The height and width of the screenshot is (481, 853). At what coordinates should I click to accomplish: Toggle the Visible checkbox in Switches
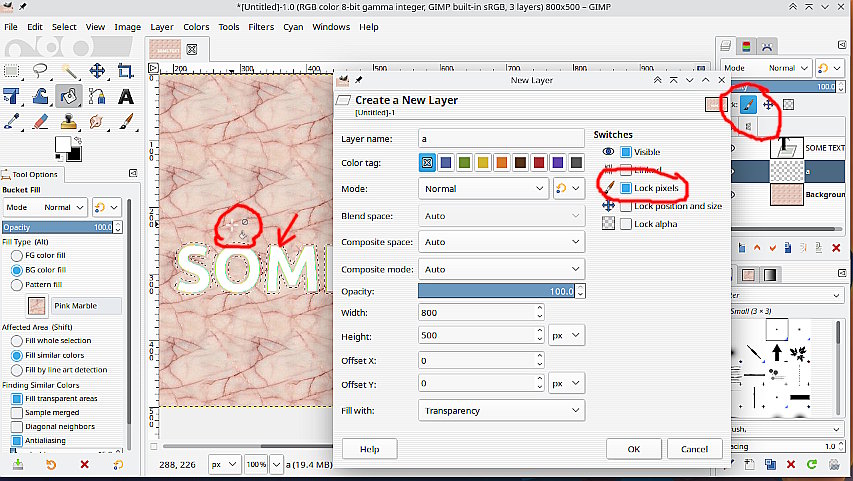pyautogui.click(x=626, y=152)
